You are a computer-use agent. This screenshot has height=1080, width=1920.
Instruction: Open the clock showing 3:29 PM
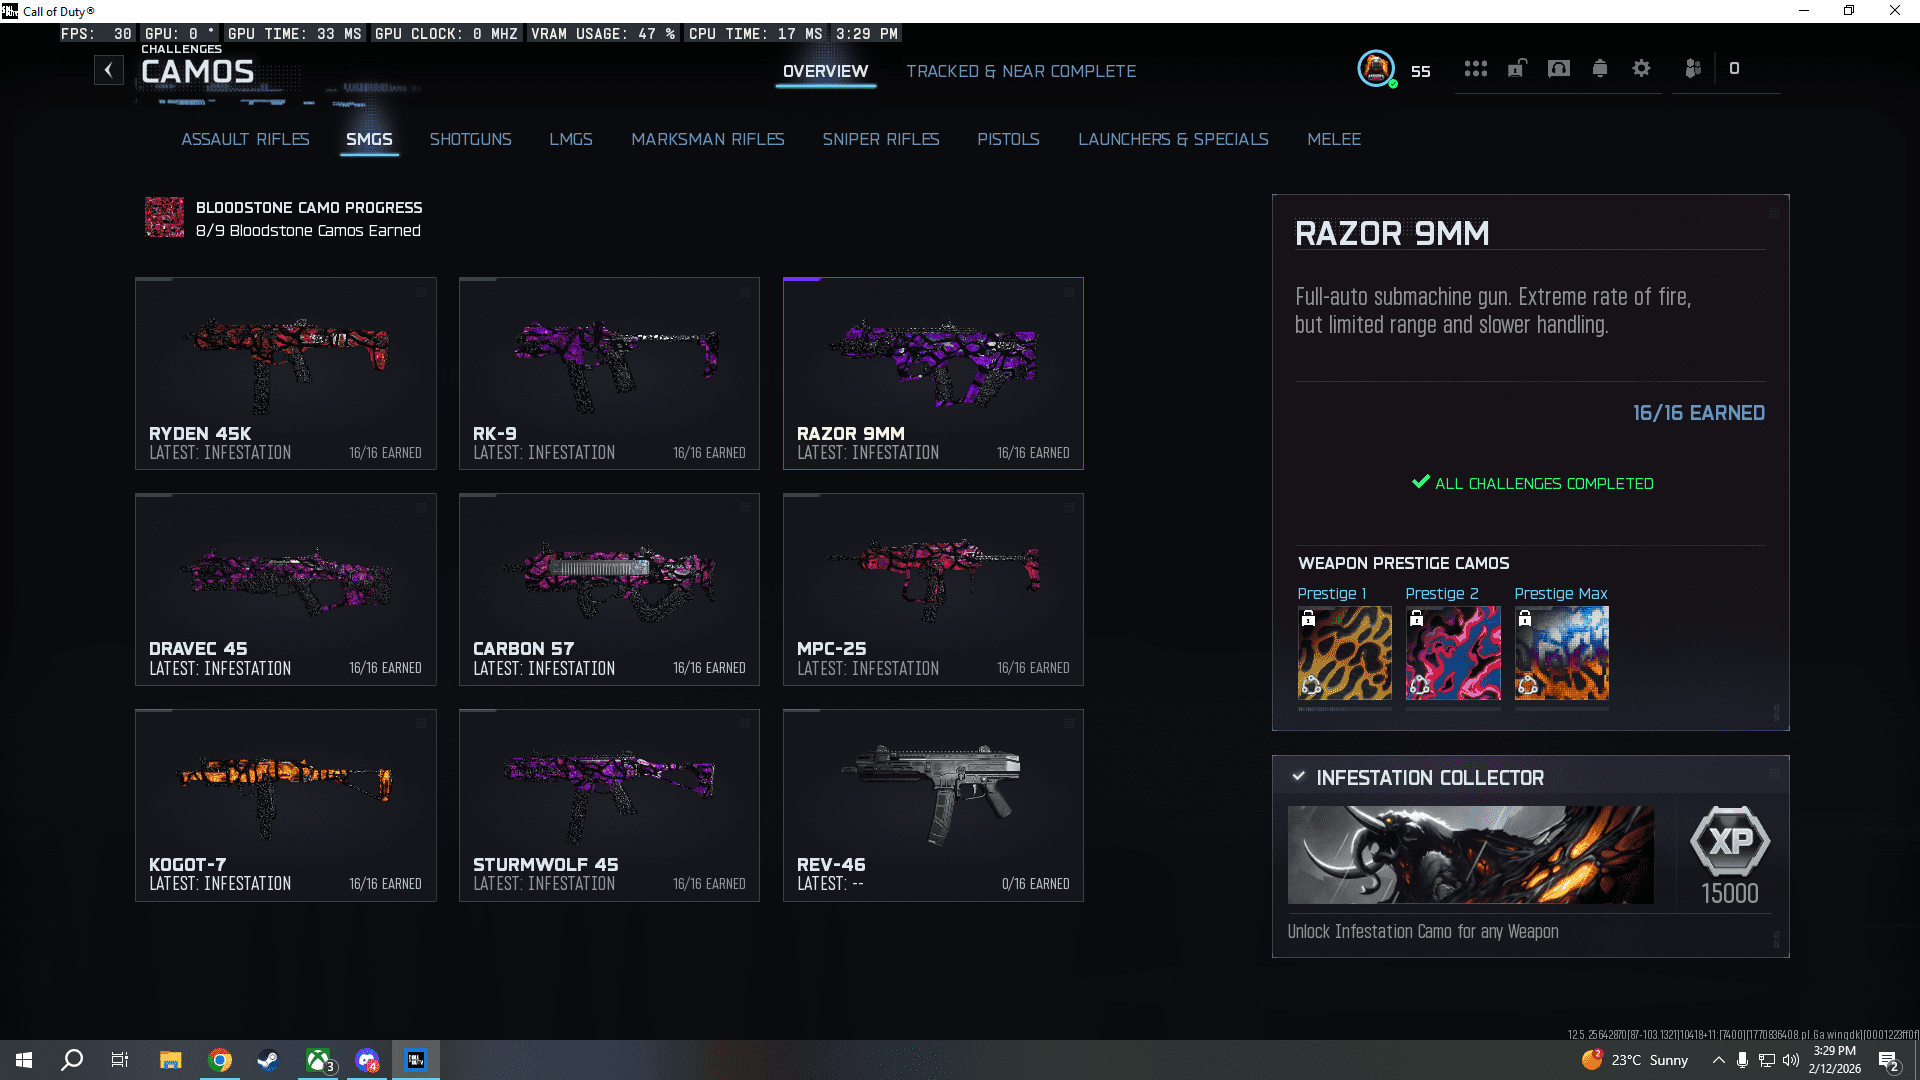point(1834,1060)
